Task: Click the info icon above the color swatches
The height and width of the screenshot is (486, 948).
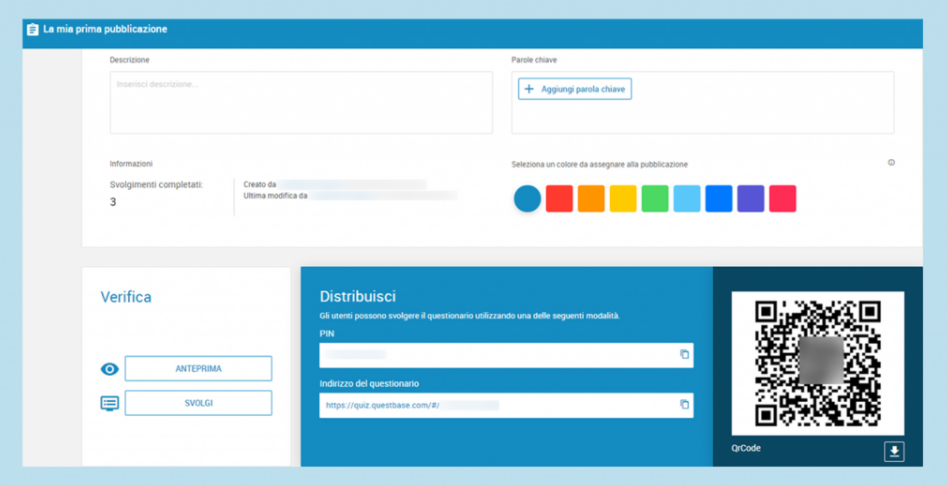Action: pyautogui.click(x=891, y=163)
